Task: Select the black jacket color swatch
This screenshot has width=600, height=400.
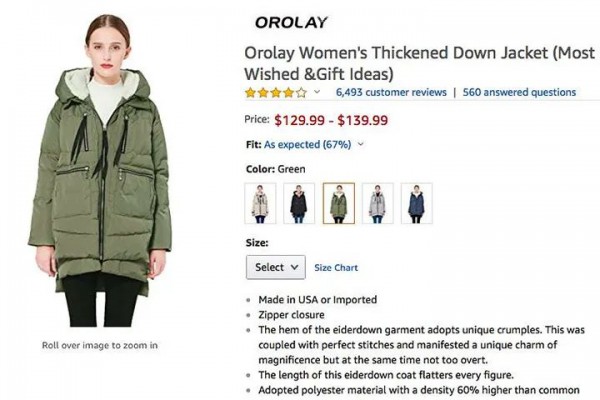Action: [x=299, y=203]
